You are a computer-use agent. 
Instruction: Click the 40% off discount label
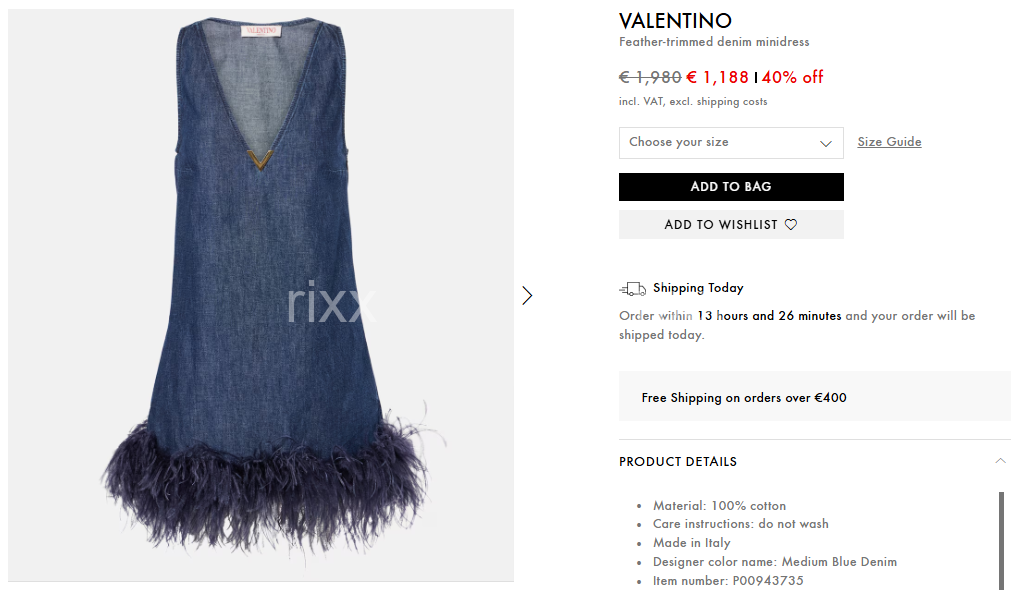[792, 77]
